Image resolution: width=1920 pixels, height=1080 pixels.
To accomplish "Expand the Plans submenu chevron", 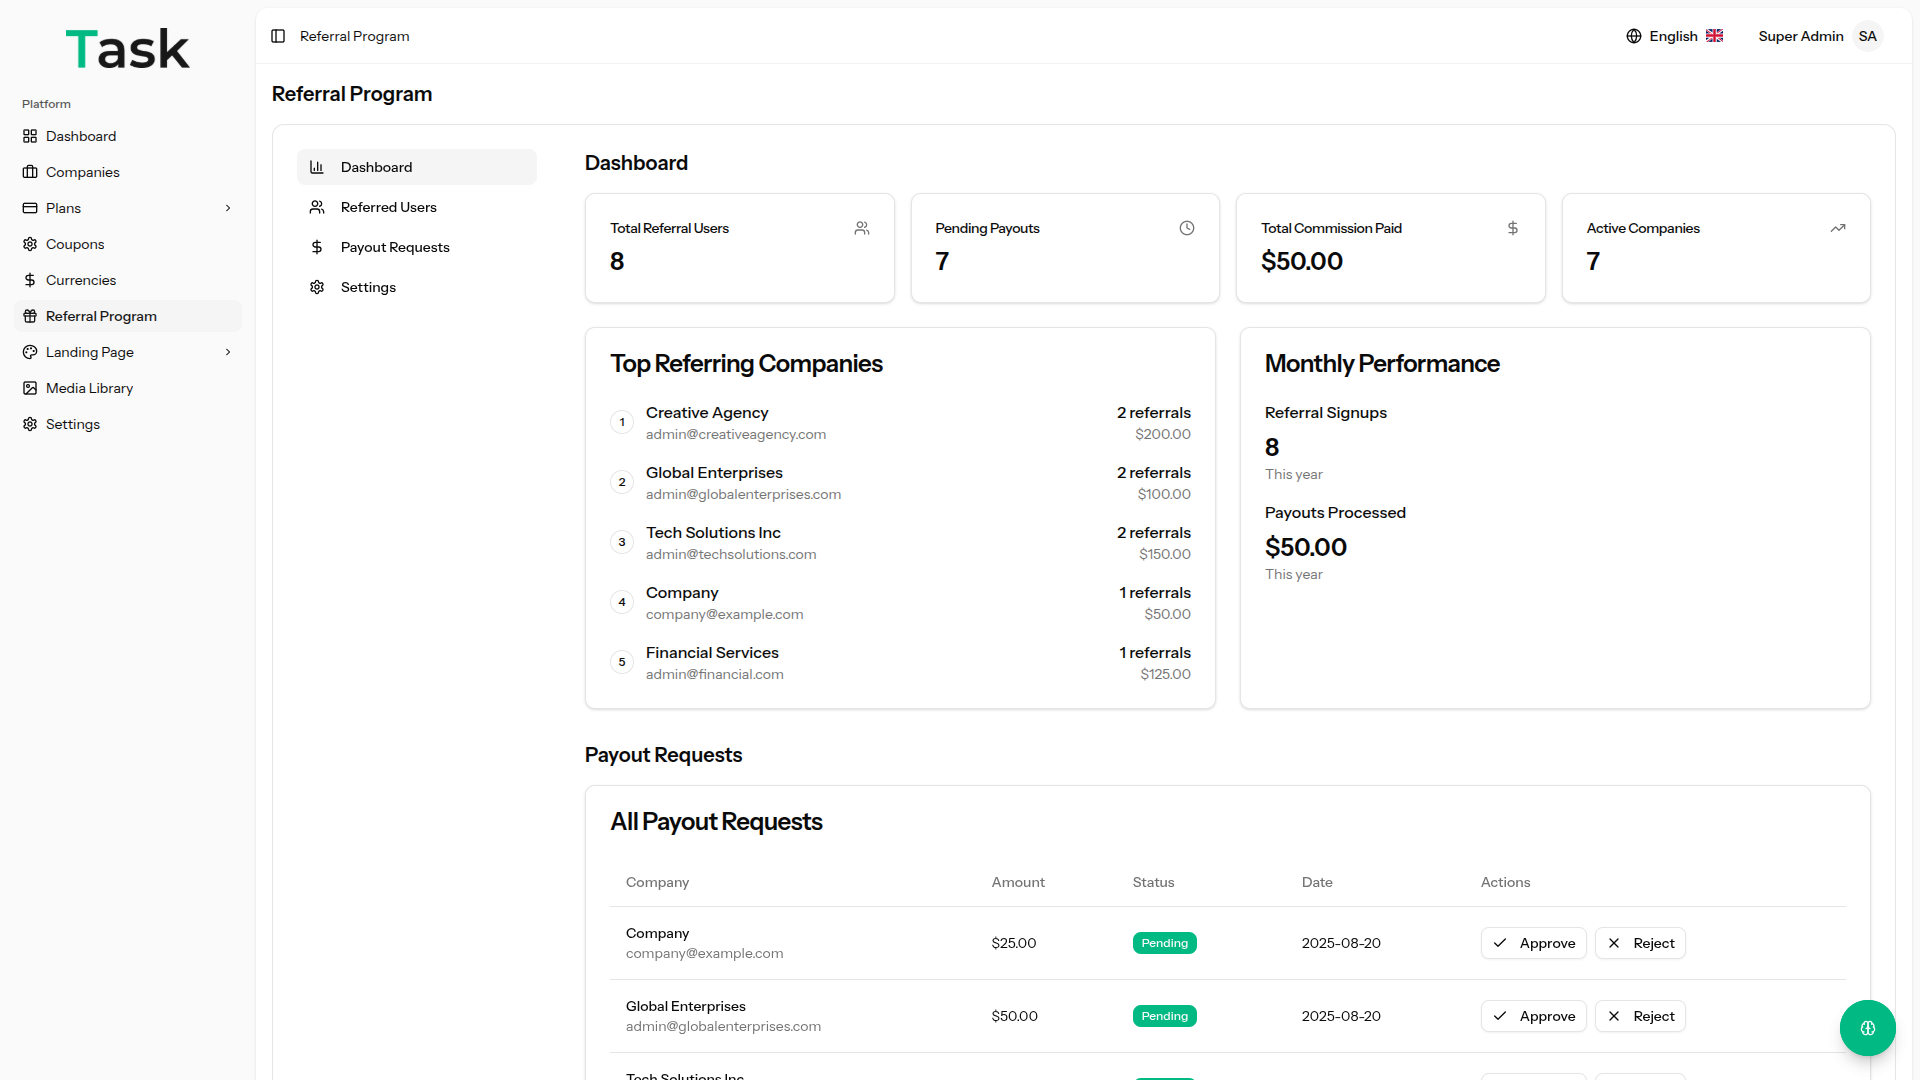I will [228, 208].
